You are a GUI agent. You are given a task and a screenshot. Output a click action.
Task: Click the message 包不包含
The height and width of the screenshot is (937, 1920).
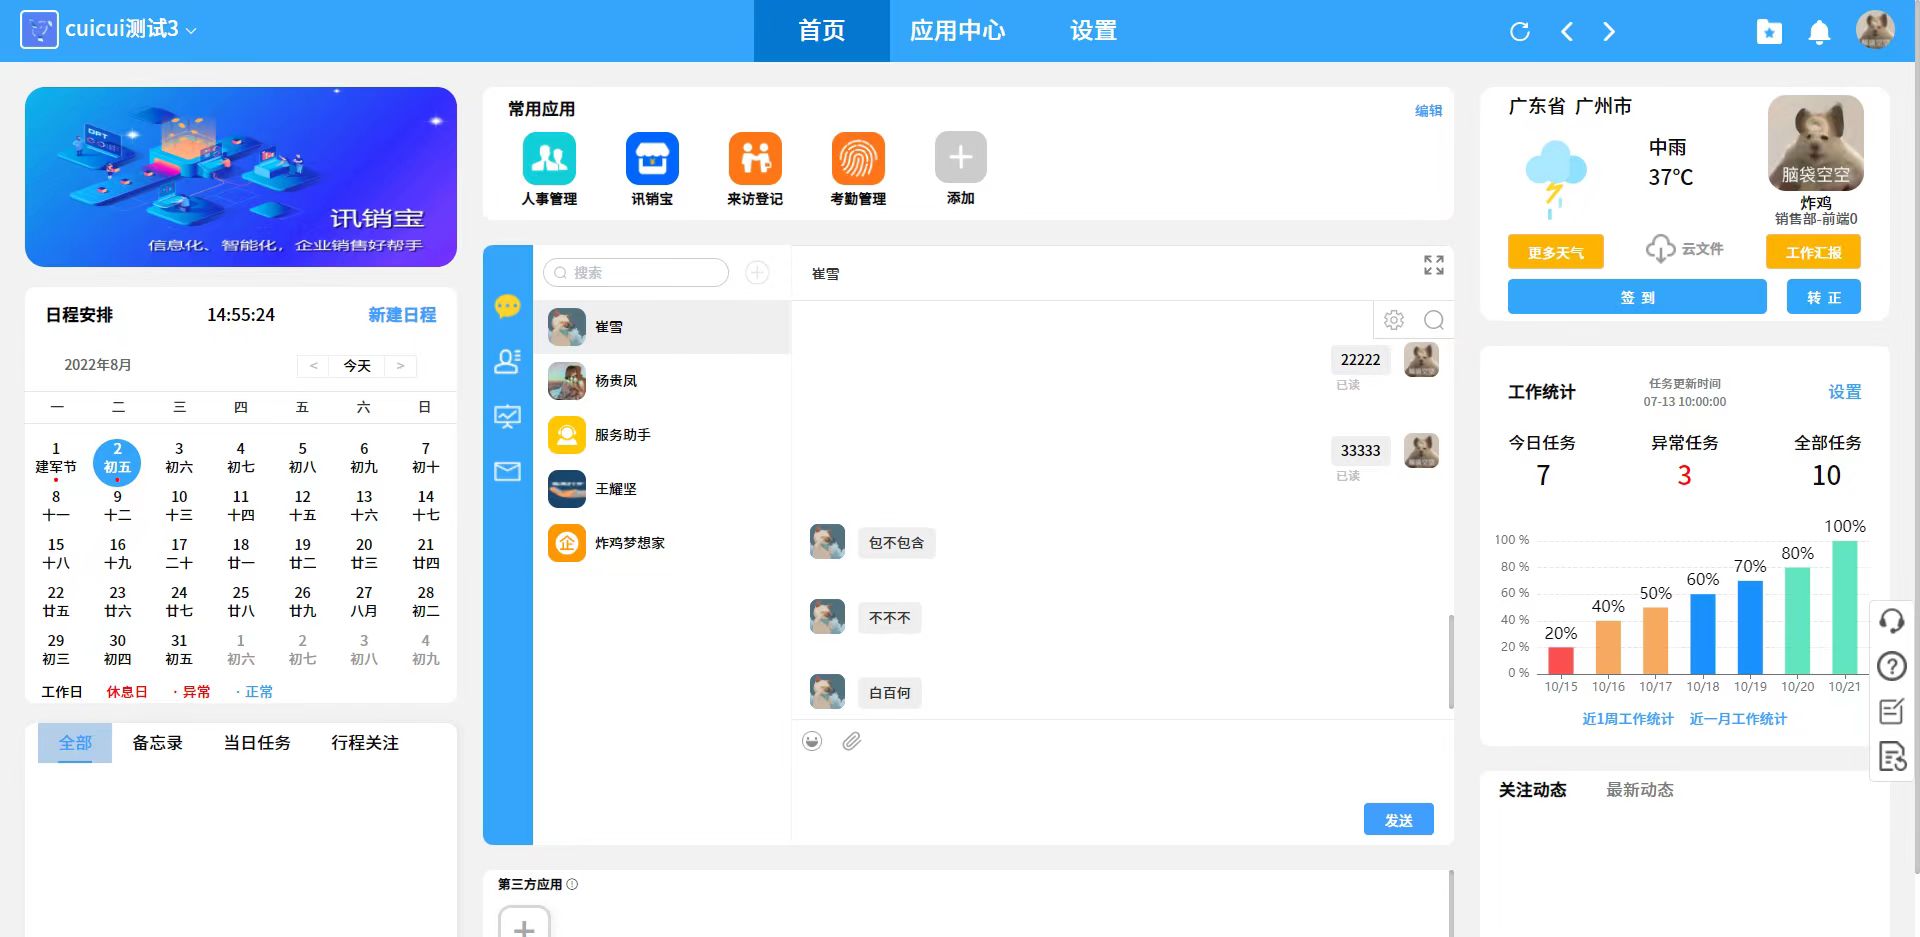coord(896,543)
